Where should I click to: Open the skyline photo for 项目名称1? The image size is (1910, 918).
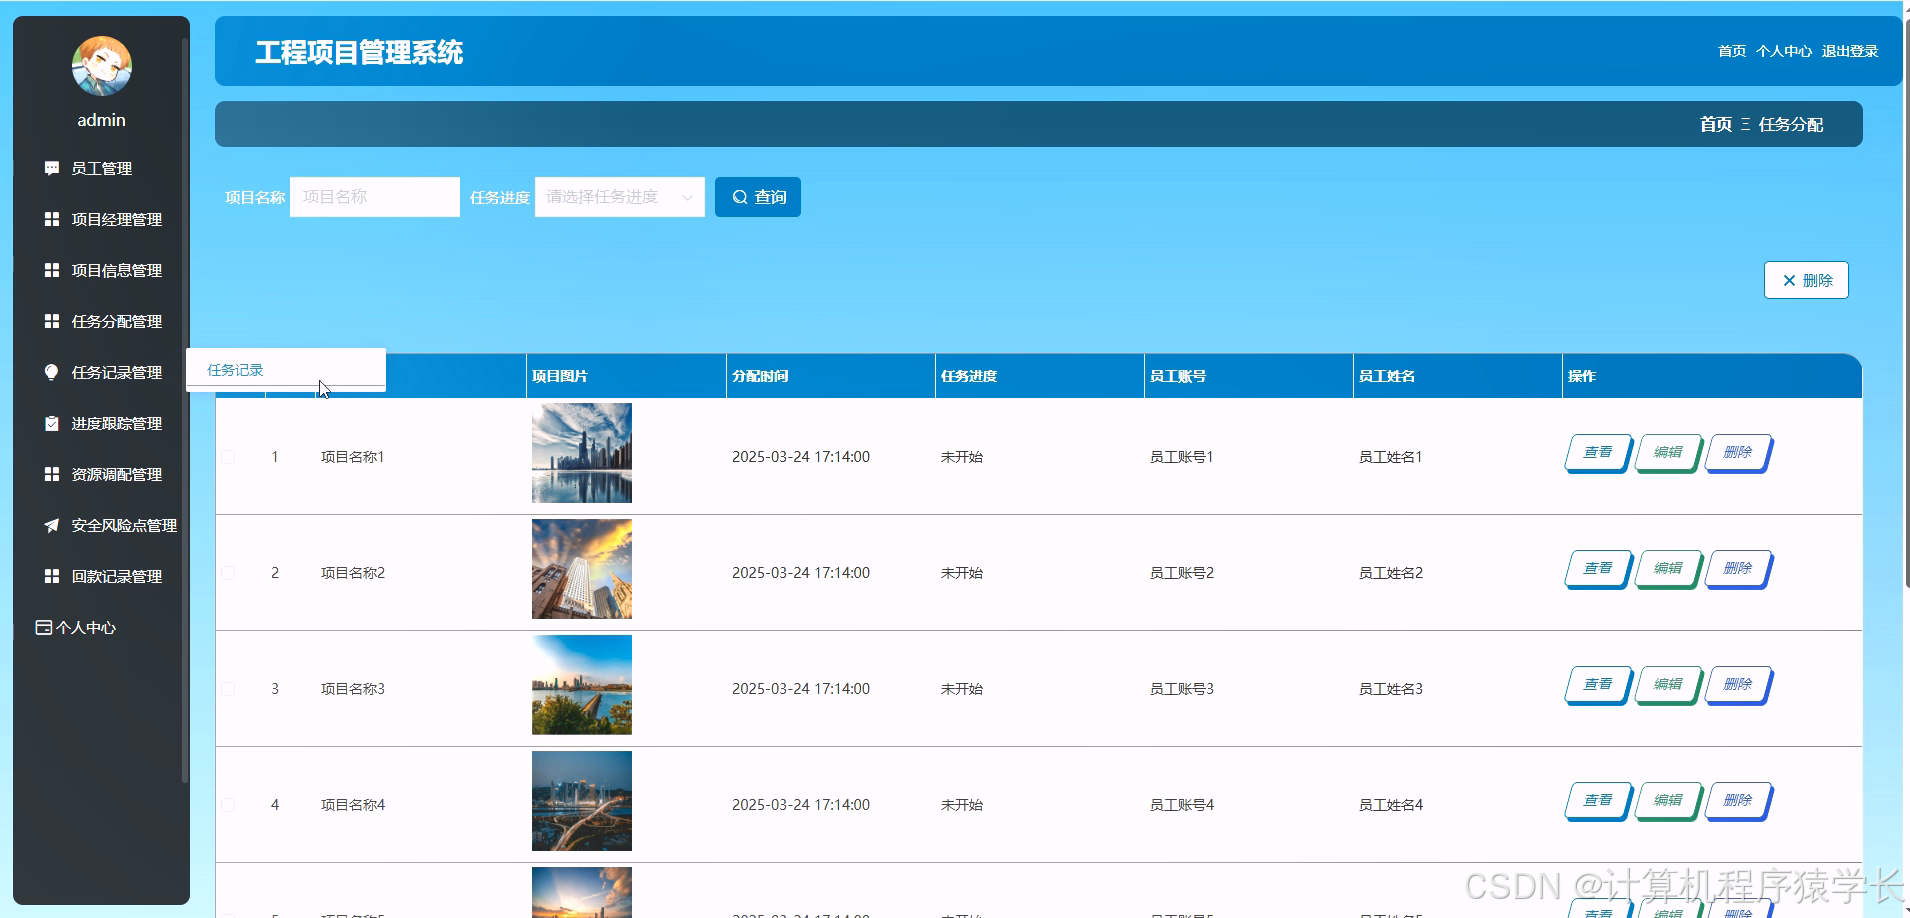[582, 453]
